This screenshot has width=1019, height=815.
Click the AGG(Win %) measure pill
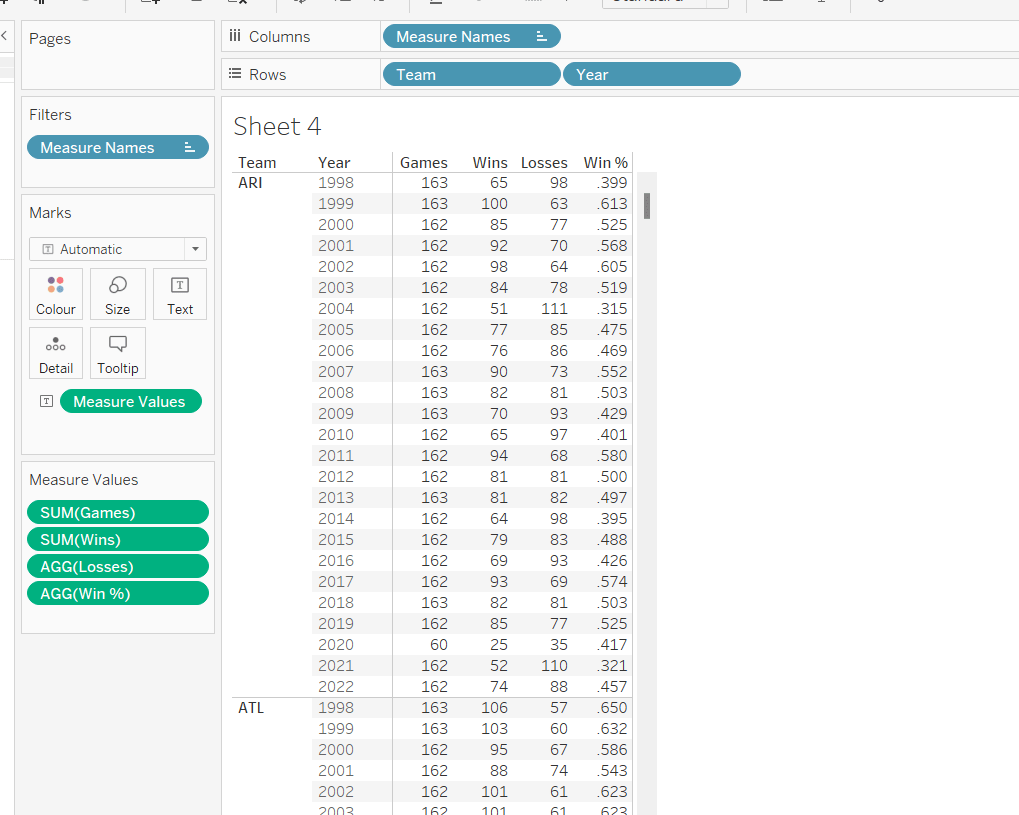click(117, 593)
